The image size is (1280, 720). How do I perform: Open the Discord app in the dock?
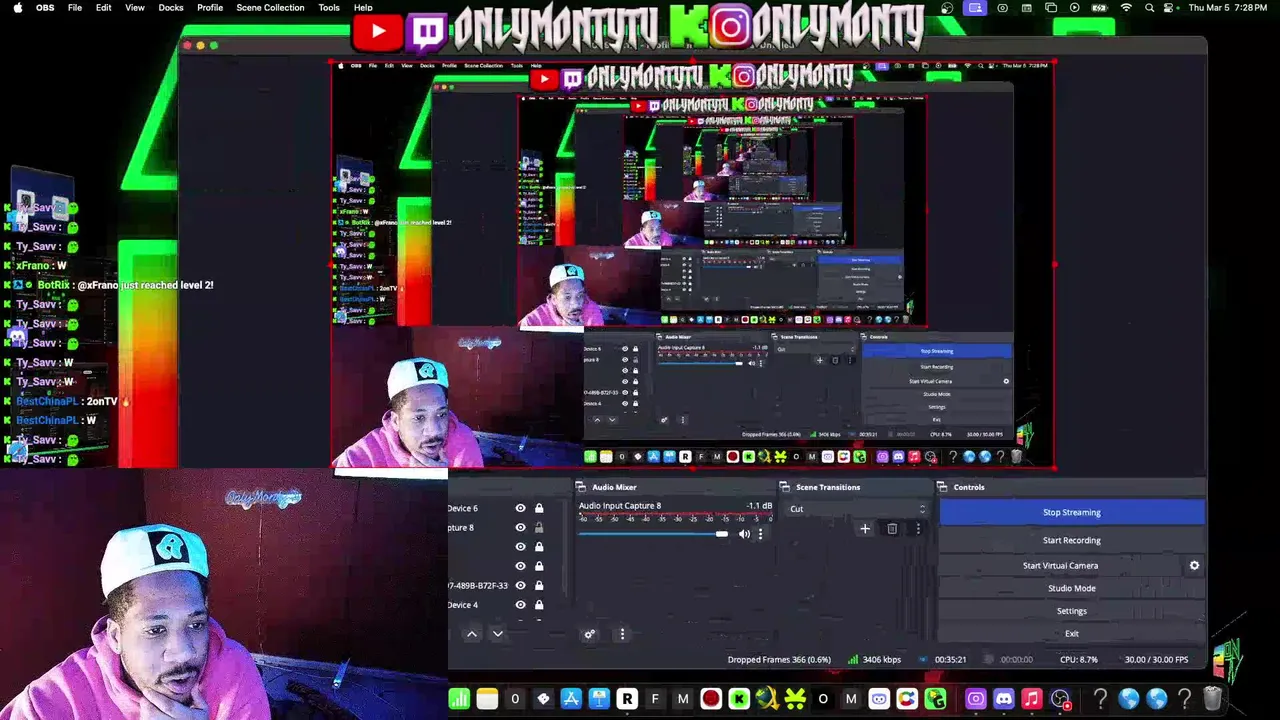(x=1004, y=699)
